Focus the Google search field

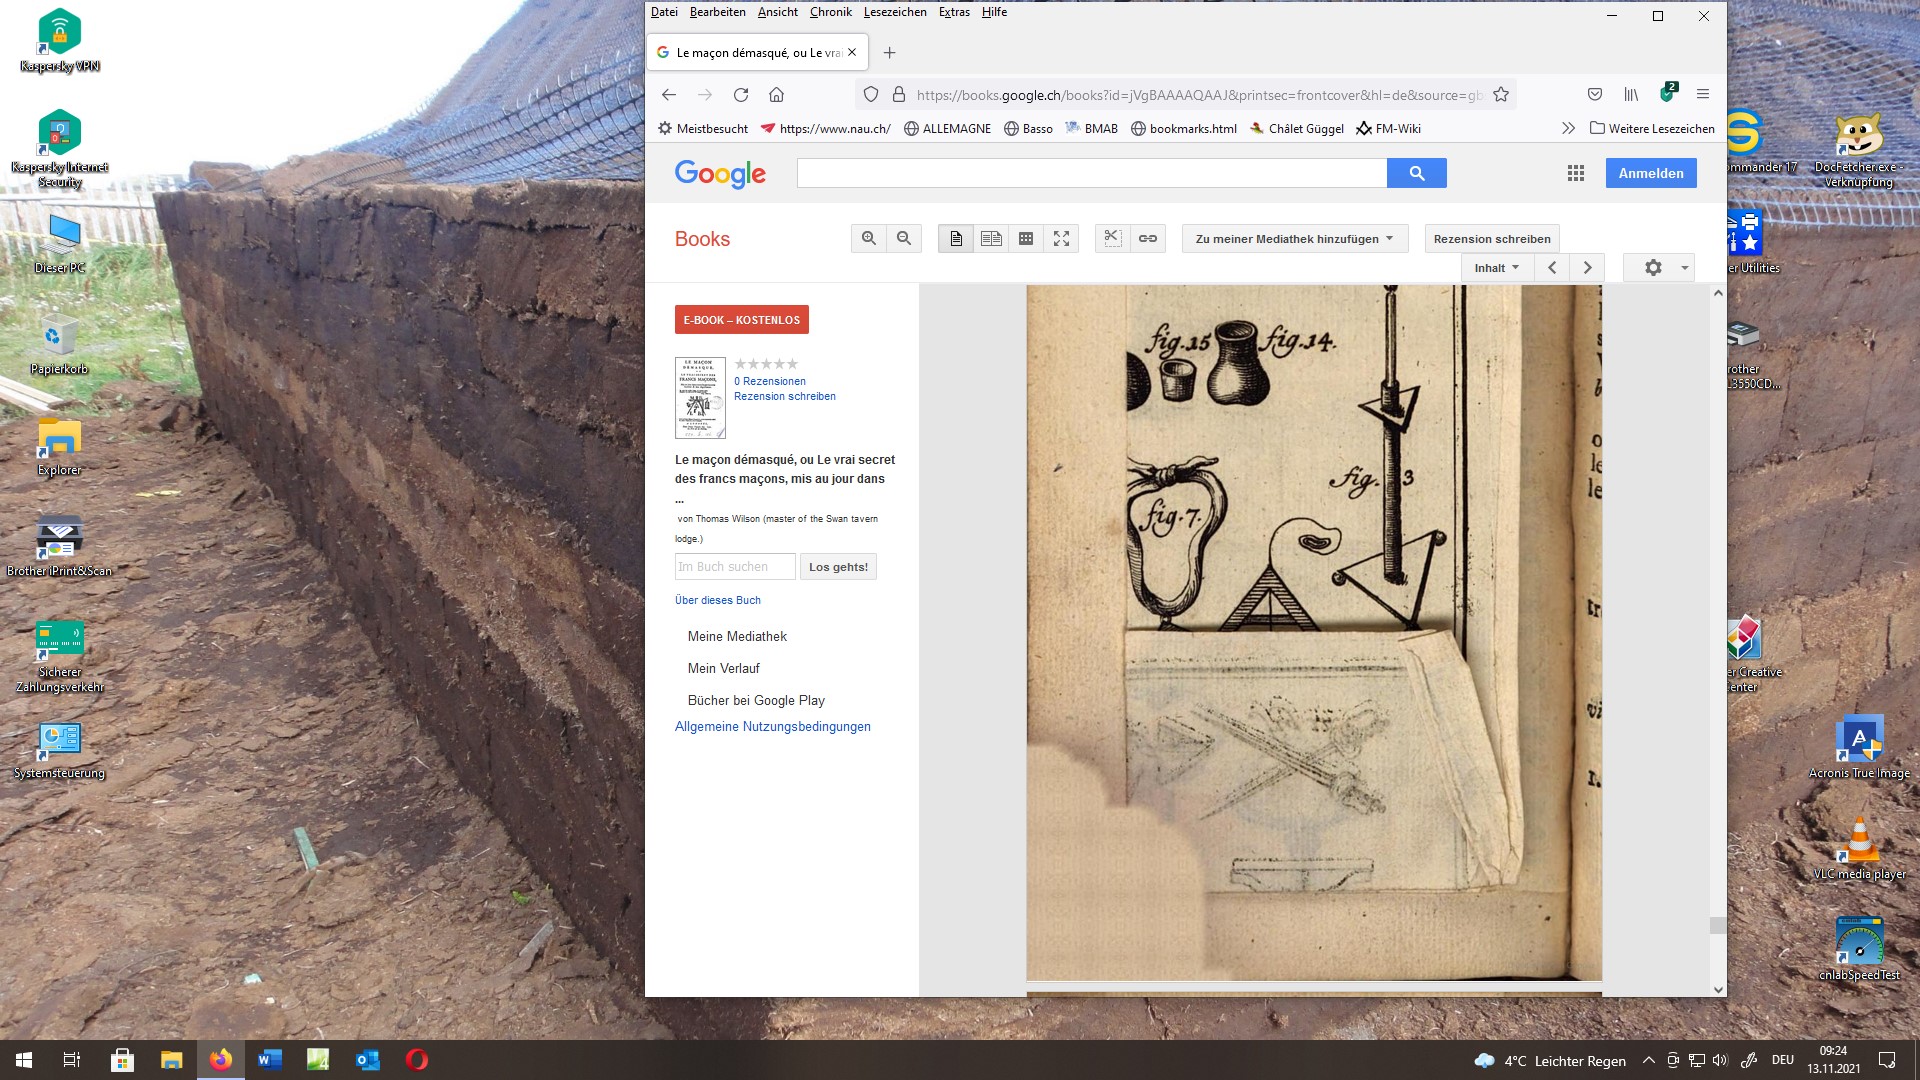1092,173
